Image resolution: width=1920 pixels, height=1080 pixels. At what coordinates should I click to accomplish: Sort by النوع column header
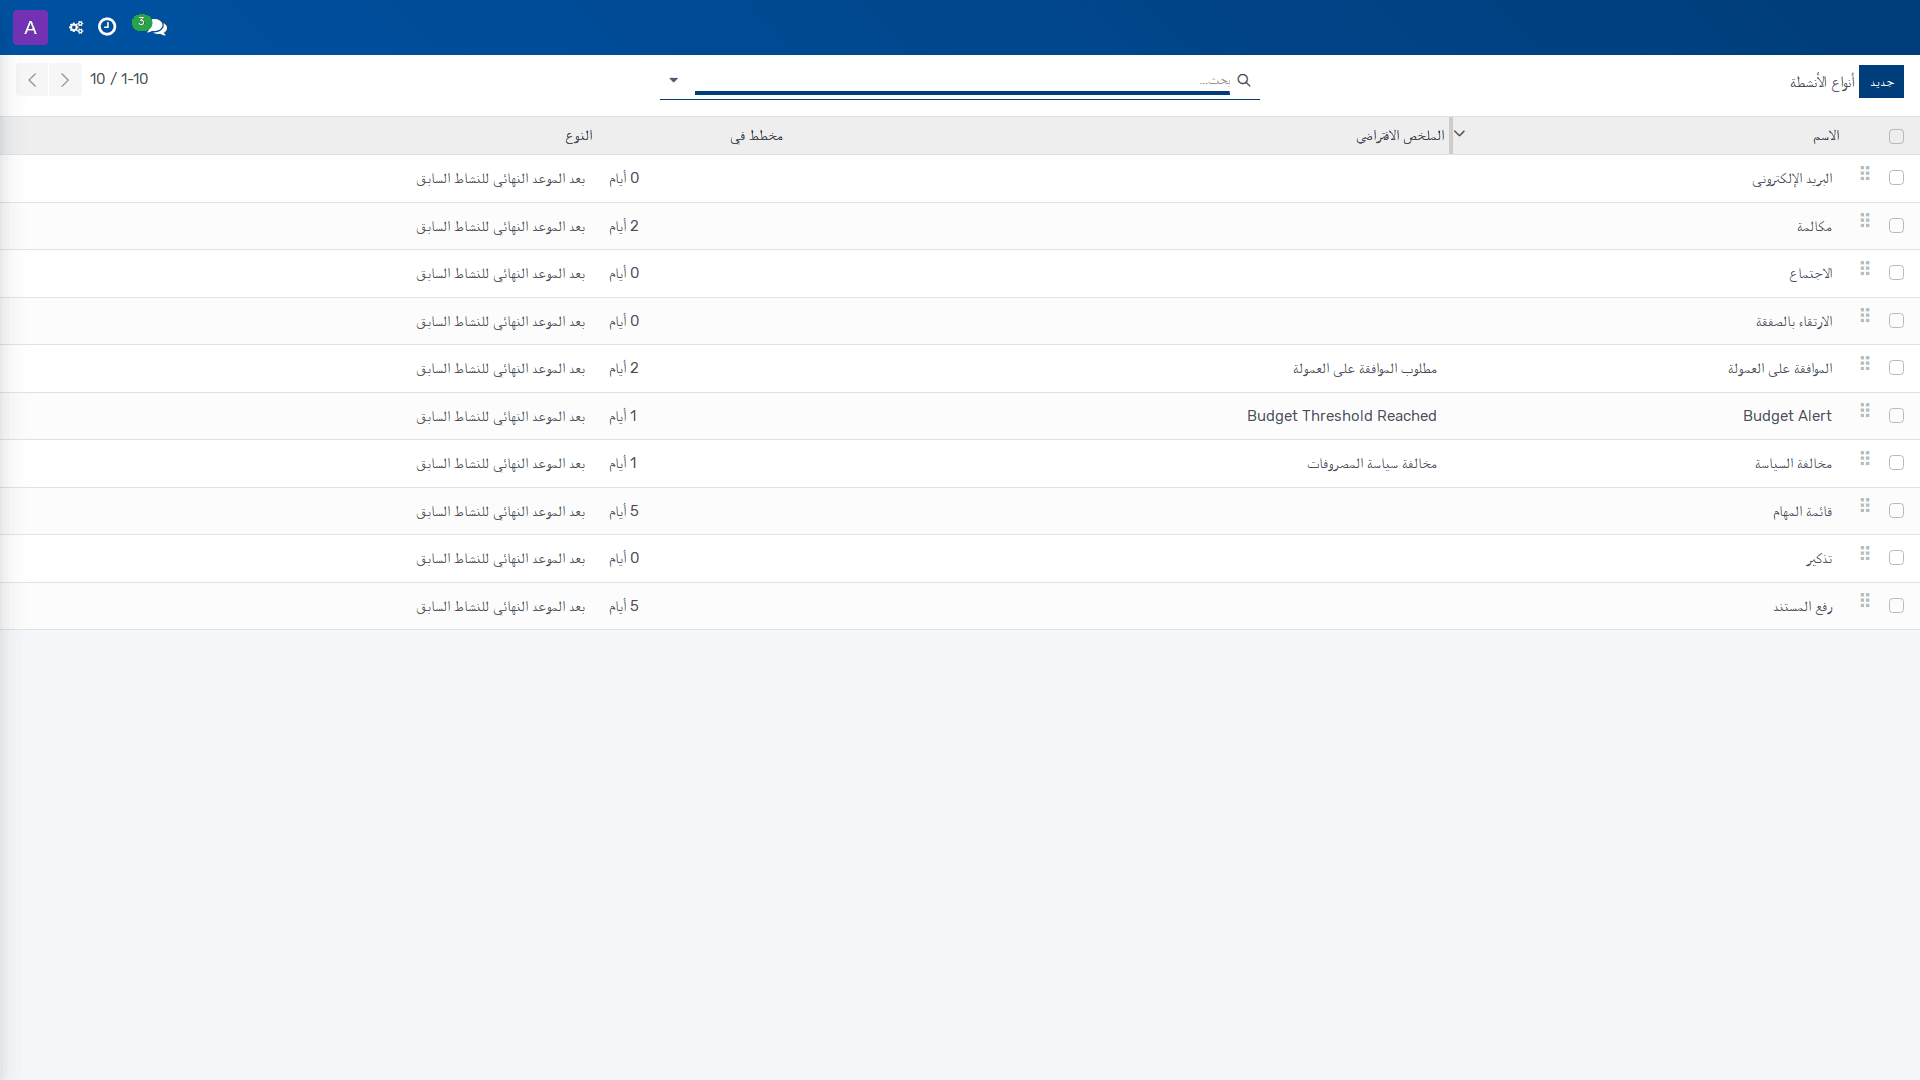pyautogui.click(x=579, y=136)
